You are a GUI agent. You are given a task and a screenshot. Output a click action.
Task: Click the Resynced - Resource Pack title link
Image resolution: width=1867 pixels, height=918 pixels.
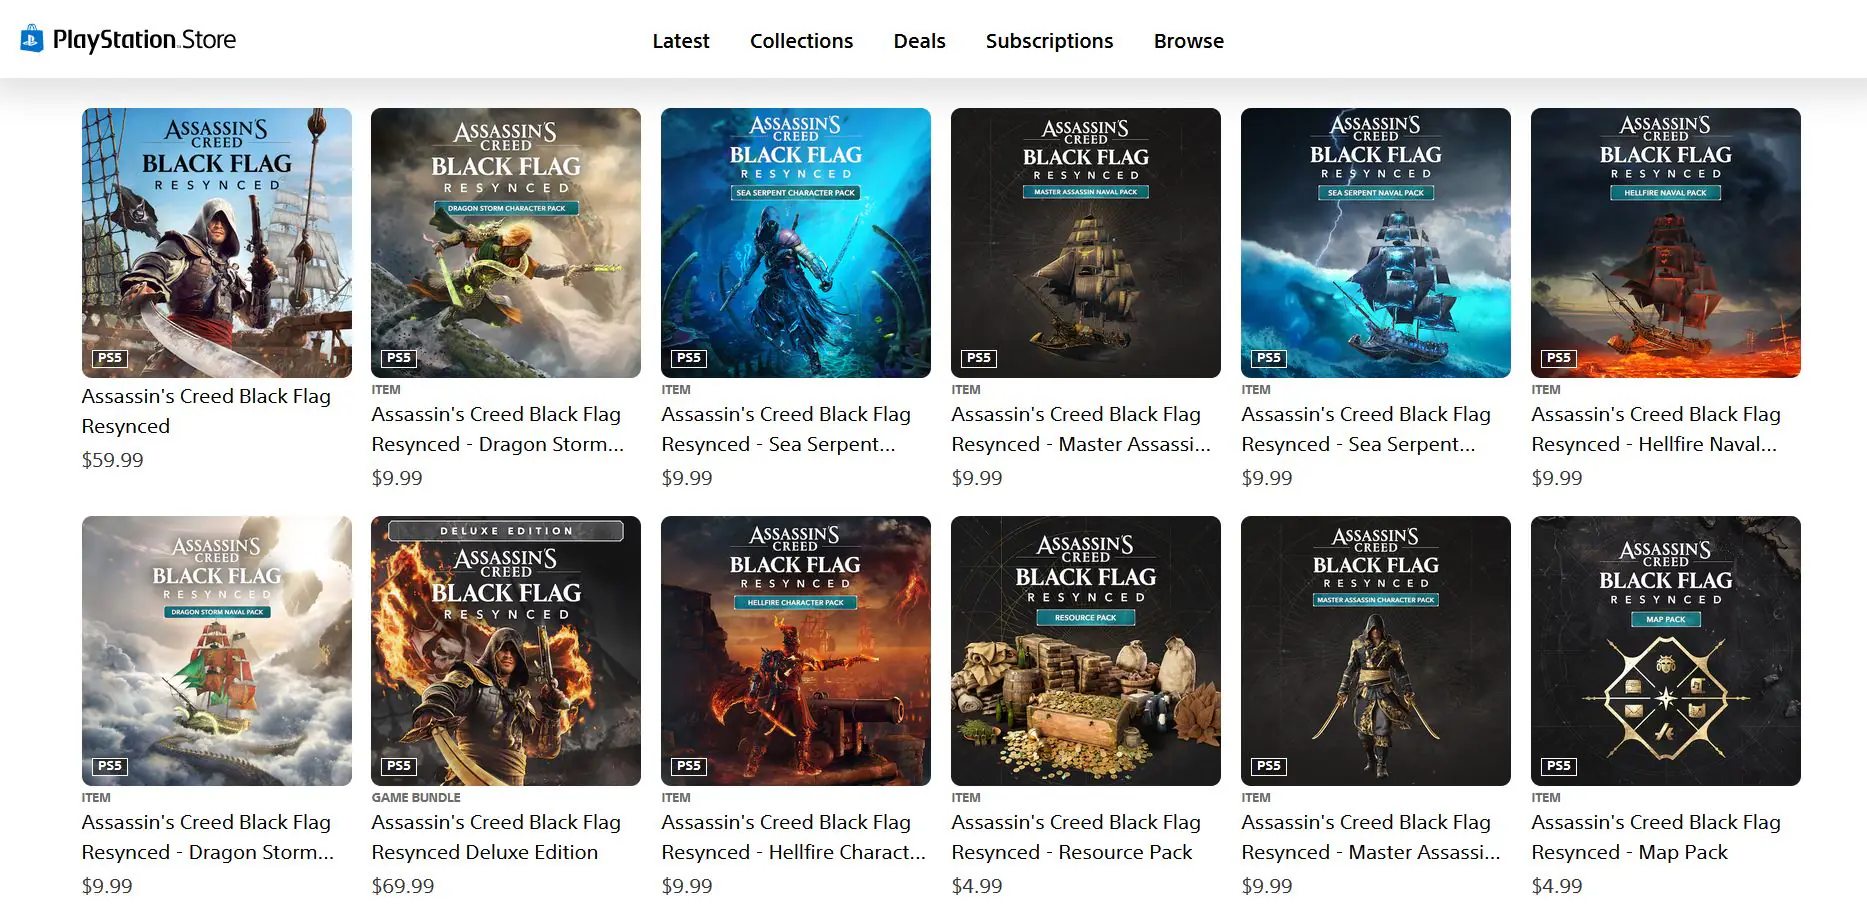tap(1076, 837)
